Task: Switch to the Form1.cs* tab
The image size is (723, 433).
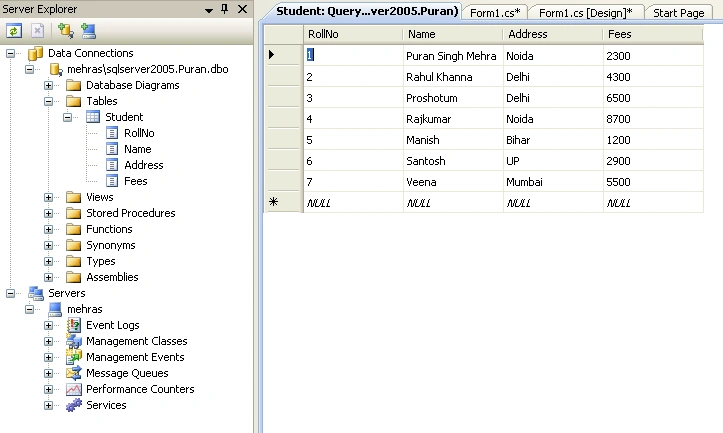Action: (495, 13)
